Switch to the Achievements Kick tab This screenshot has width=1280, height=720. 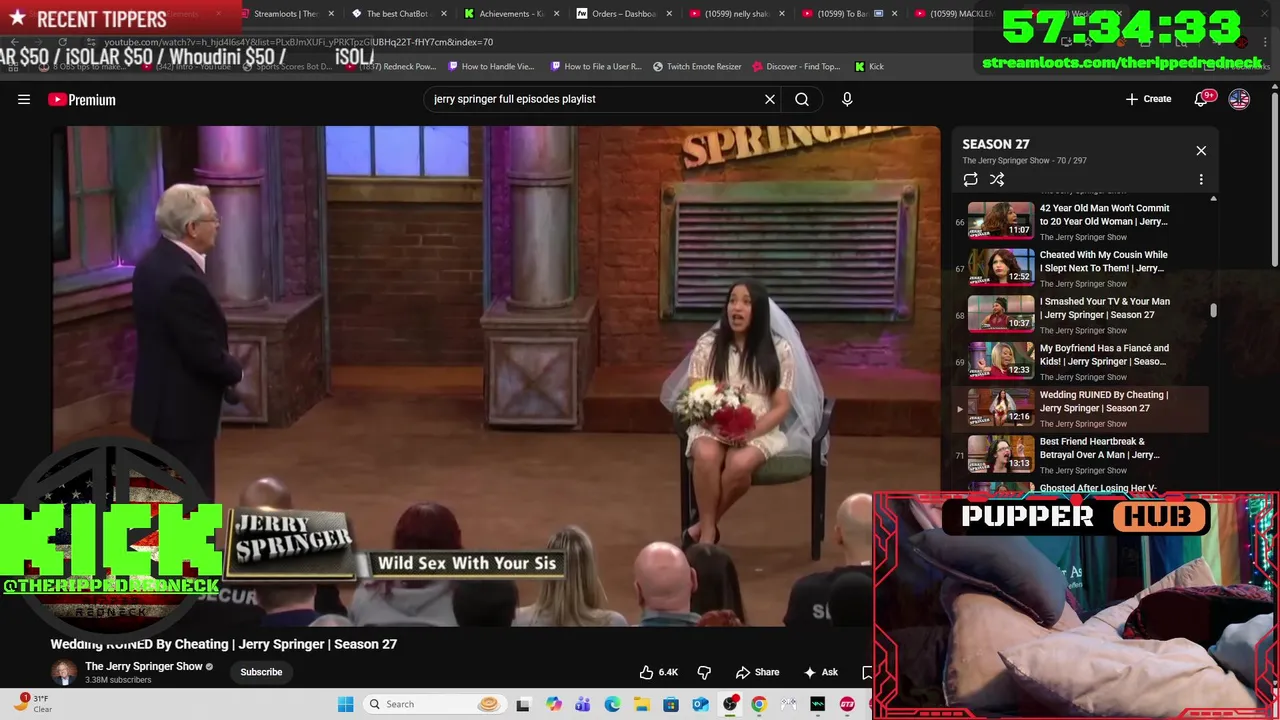coord(510,14)
